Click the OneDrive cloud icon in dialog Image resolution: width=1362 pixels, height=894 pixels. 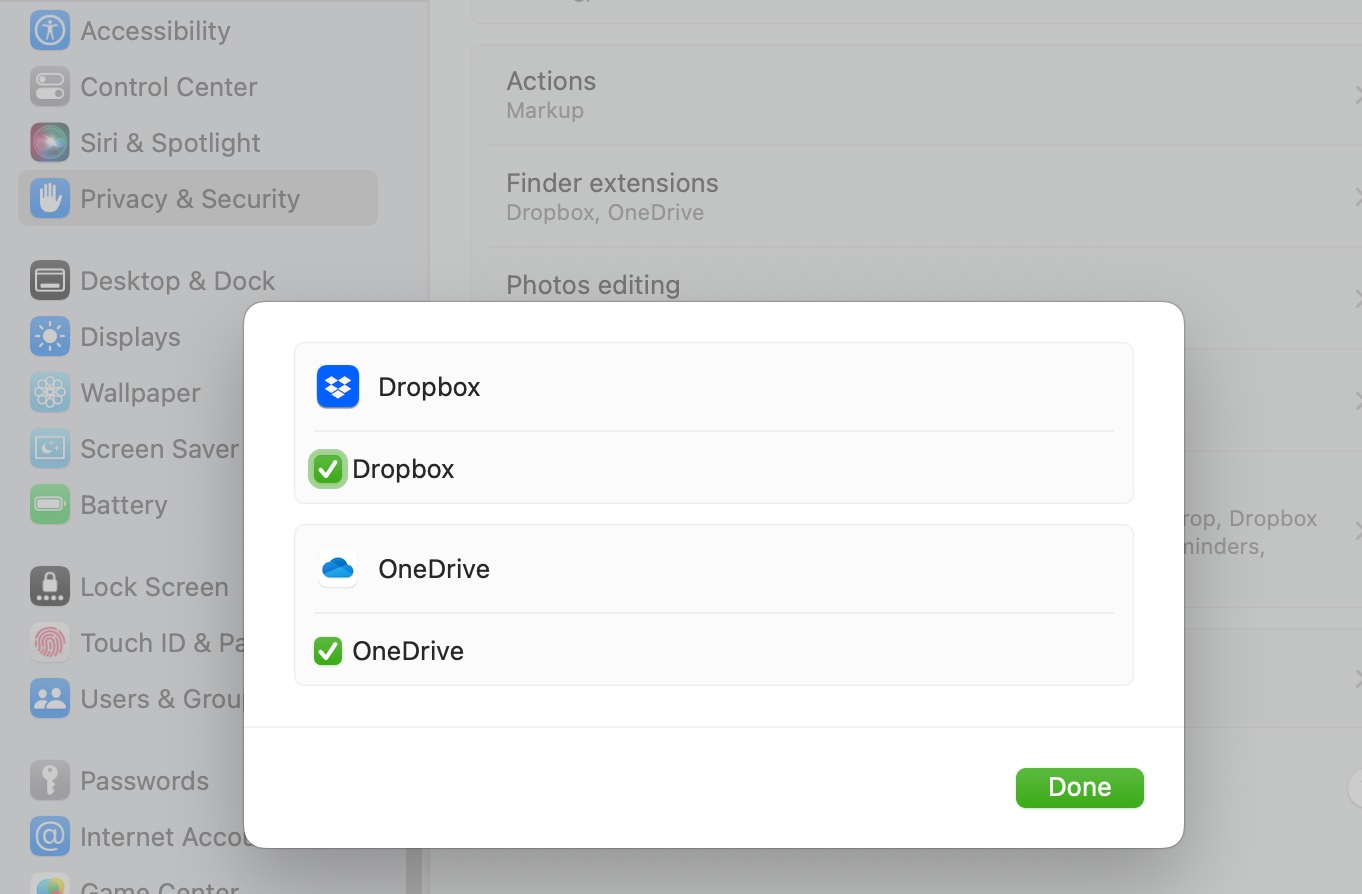point(338,569)
